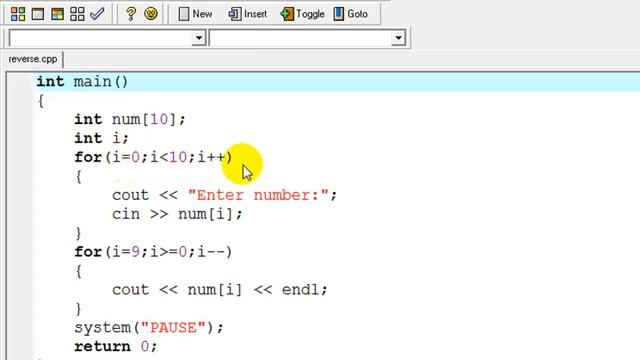
Task: Expand the first class browser dropdown
Action: click(199, 38)
